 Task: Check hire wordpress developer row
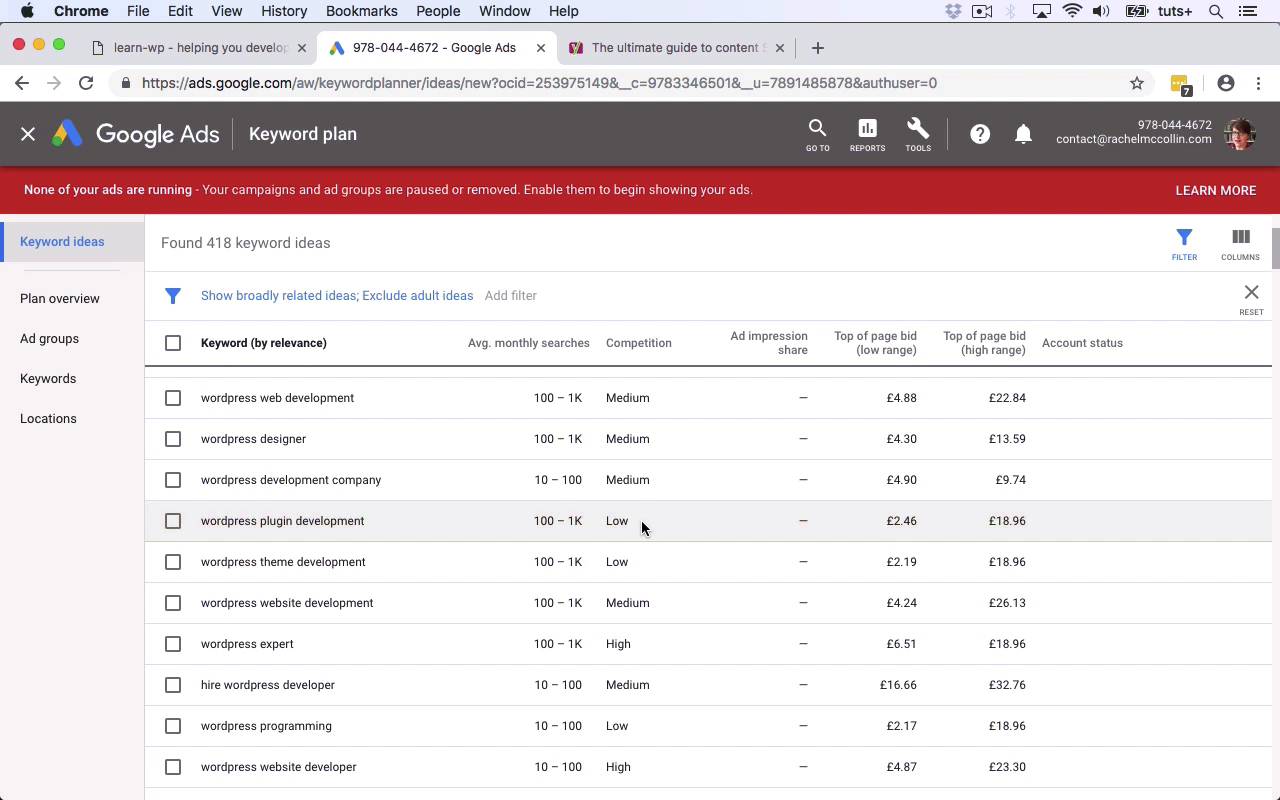pyautogui.click(x=173, y=685)
